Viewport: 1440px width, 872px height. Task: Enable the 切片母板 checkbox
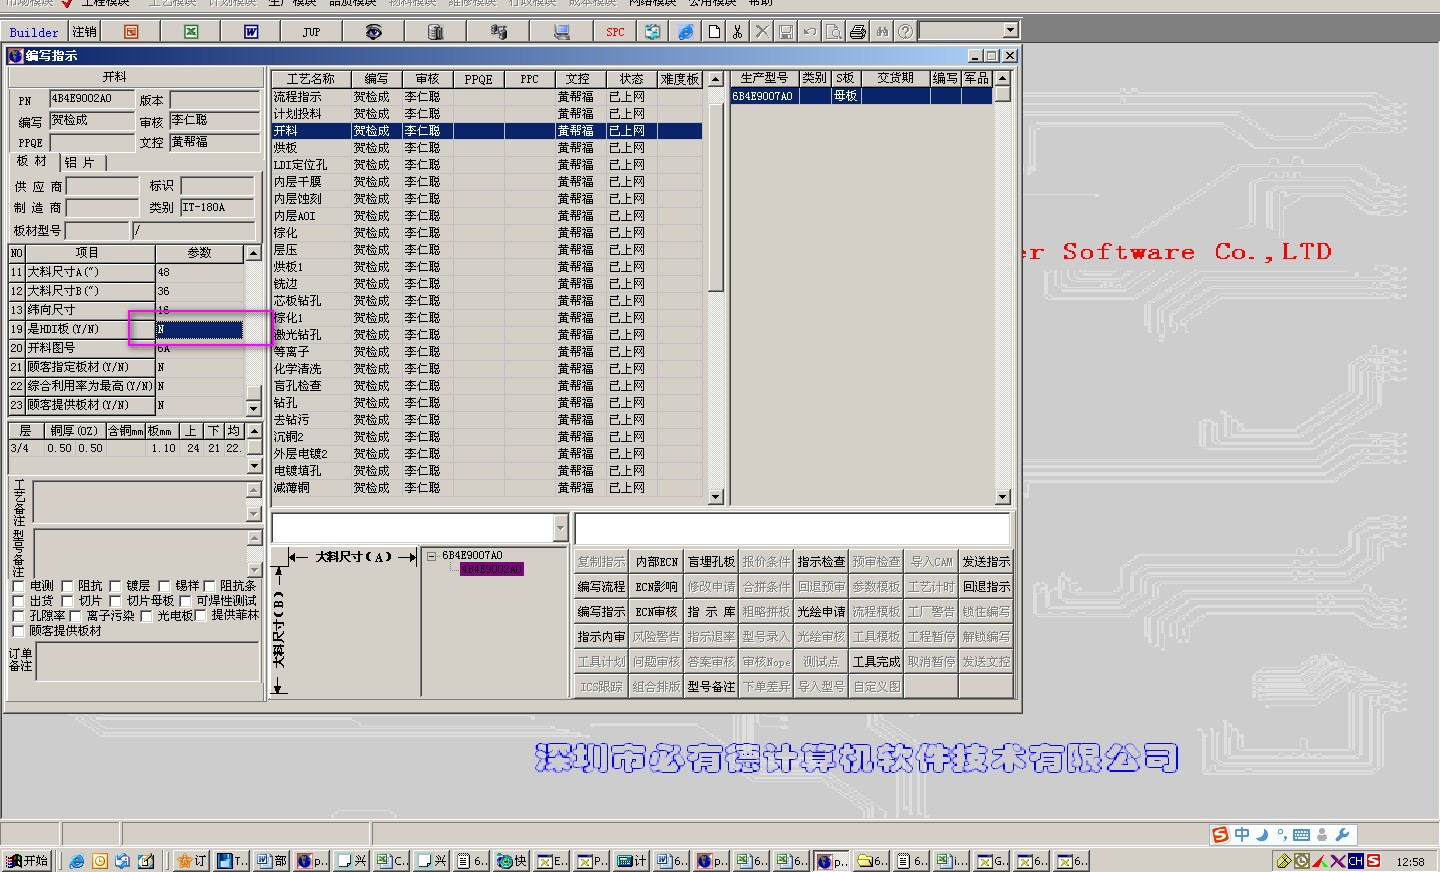(116, 601)
